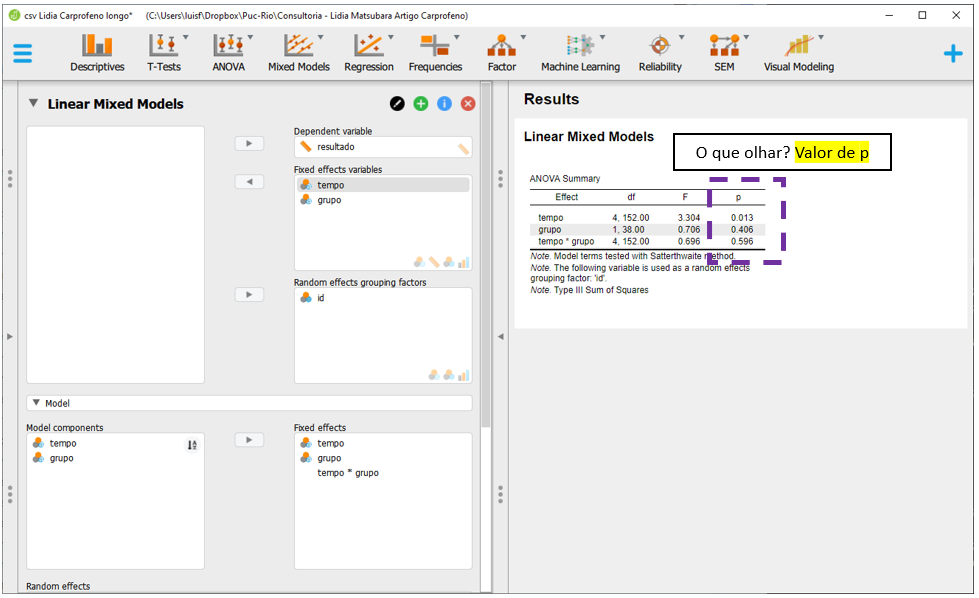This screenshot has width=979, height=598.
Task: Open the Frequencies analysis menu
Action: 435,53
